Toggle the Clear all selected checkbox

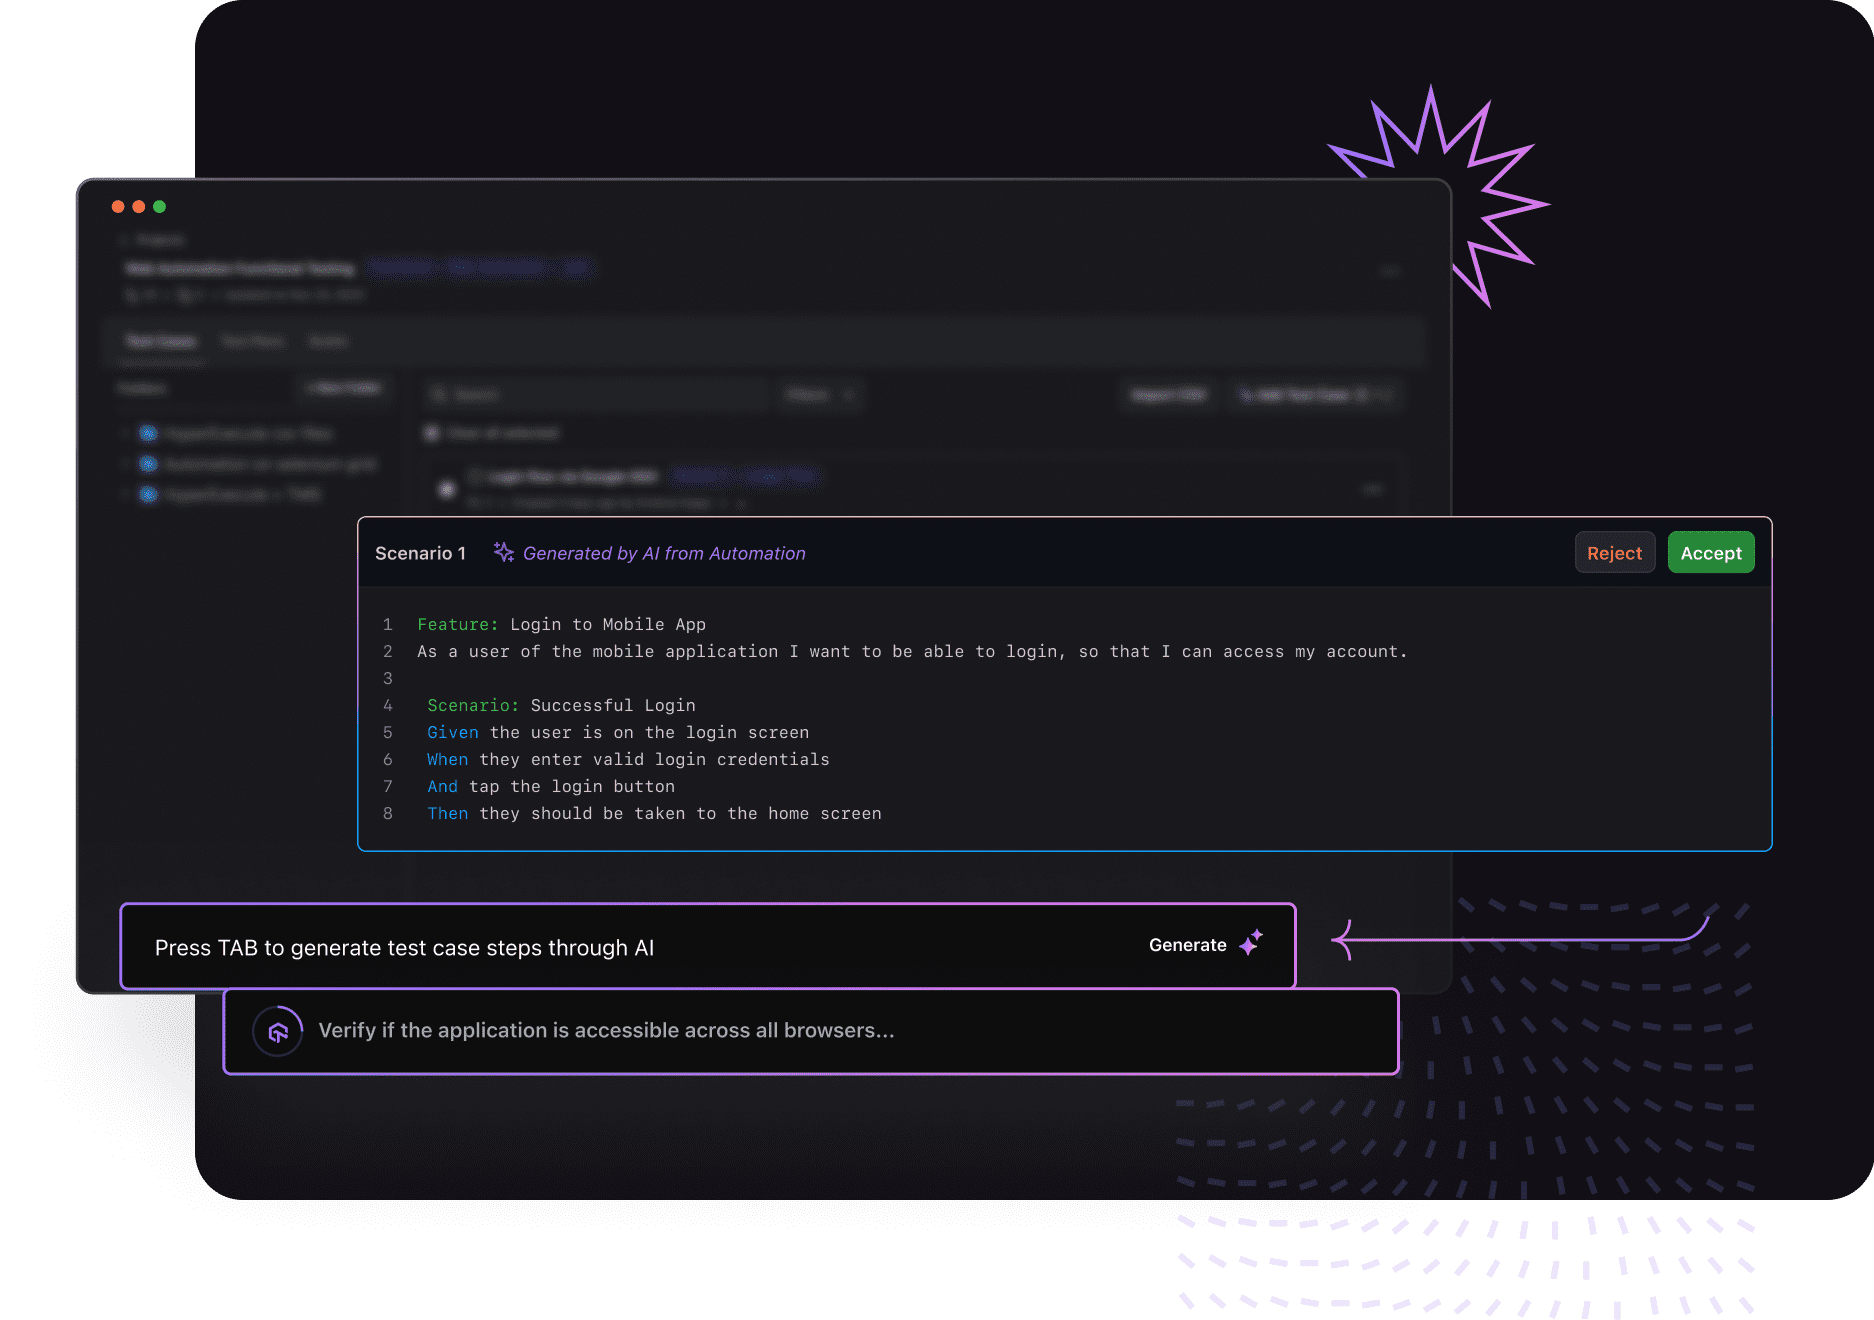[x=432, y=433]
